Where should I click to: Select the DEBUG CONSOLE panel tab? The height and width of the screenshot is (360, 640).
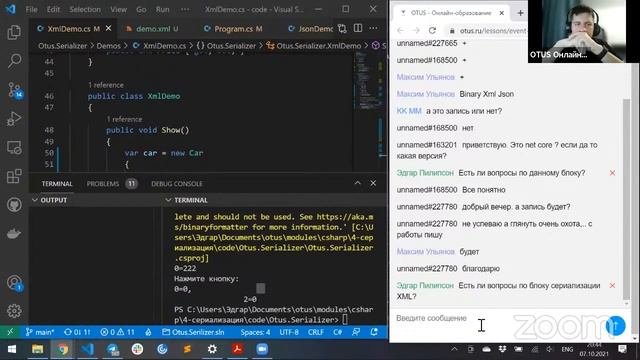coord(177,184)
